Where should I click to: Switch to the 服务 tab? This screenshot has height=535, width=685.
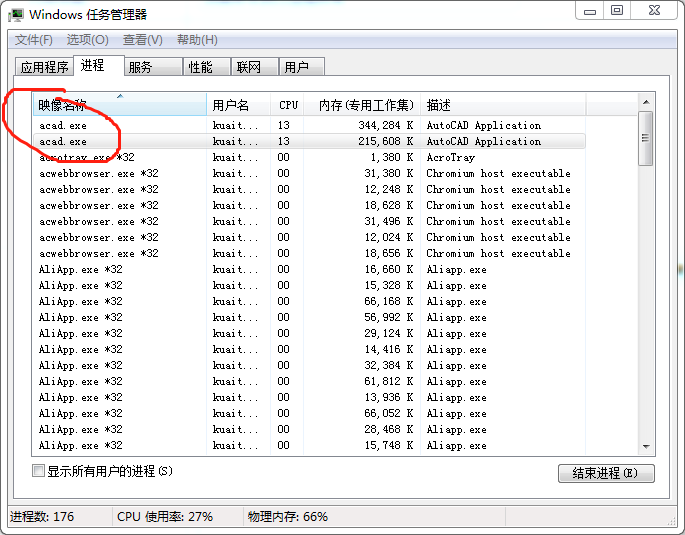(x=140, y=67)
